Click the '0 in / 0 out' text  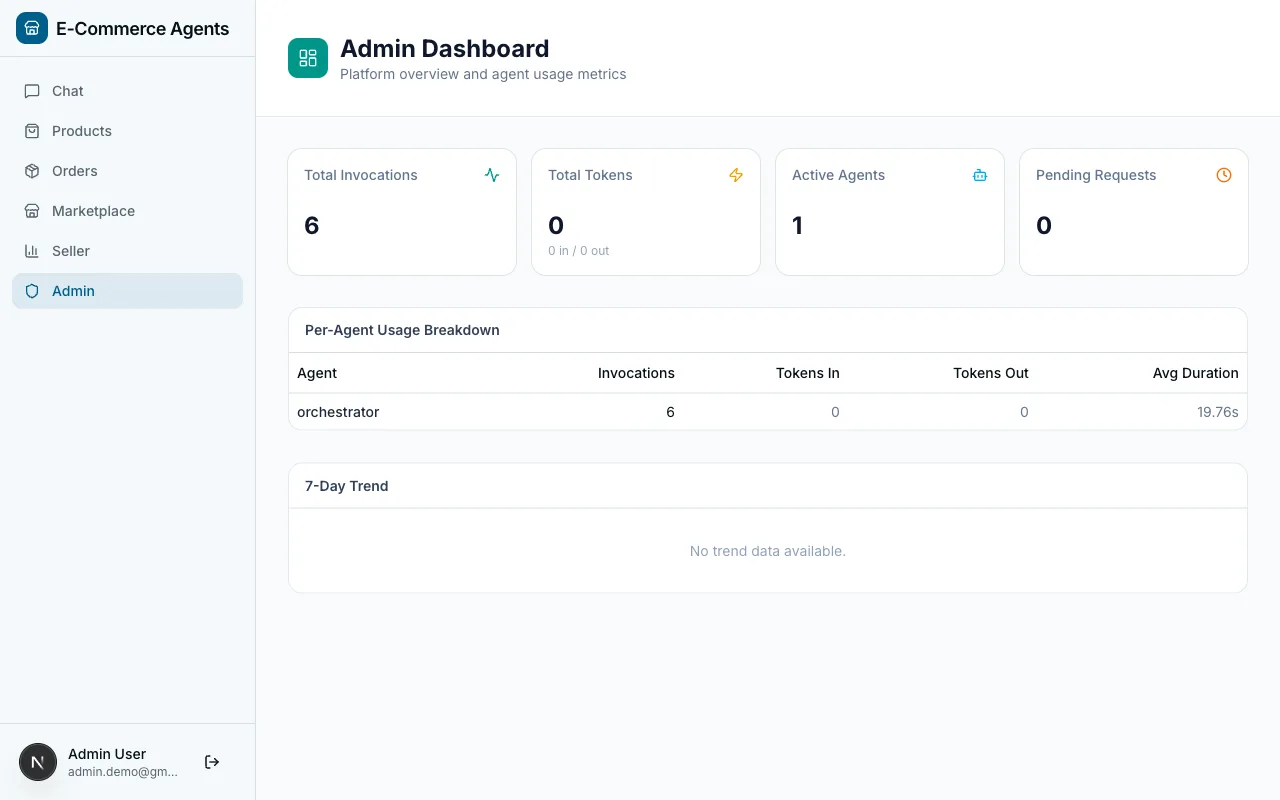(x=578, y=251)
